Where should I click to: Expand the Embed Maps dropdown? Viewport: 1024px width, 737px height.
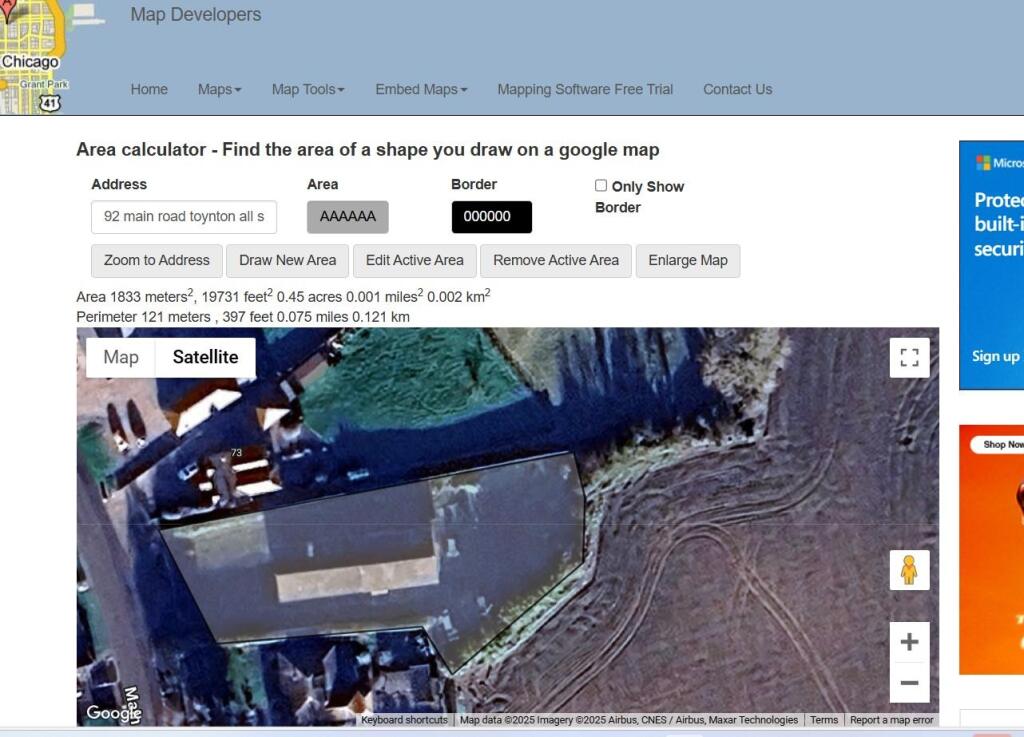coord(421,89)
